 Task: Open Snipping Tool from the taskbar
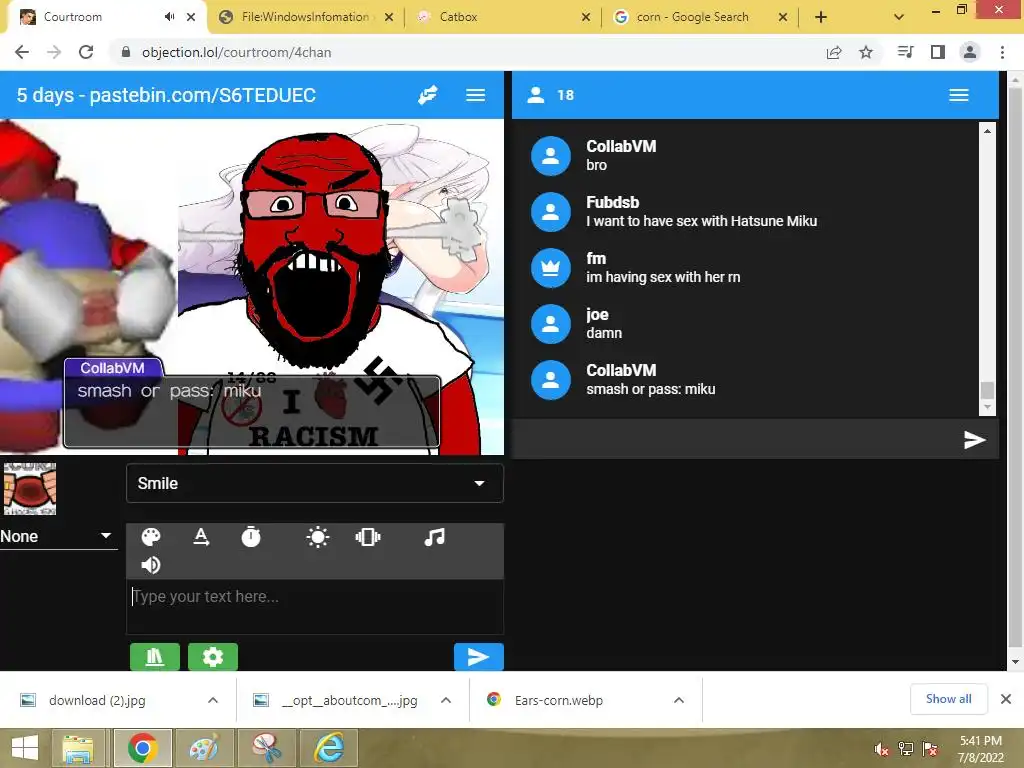(267, 748)
